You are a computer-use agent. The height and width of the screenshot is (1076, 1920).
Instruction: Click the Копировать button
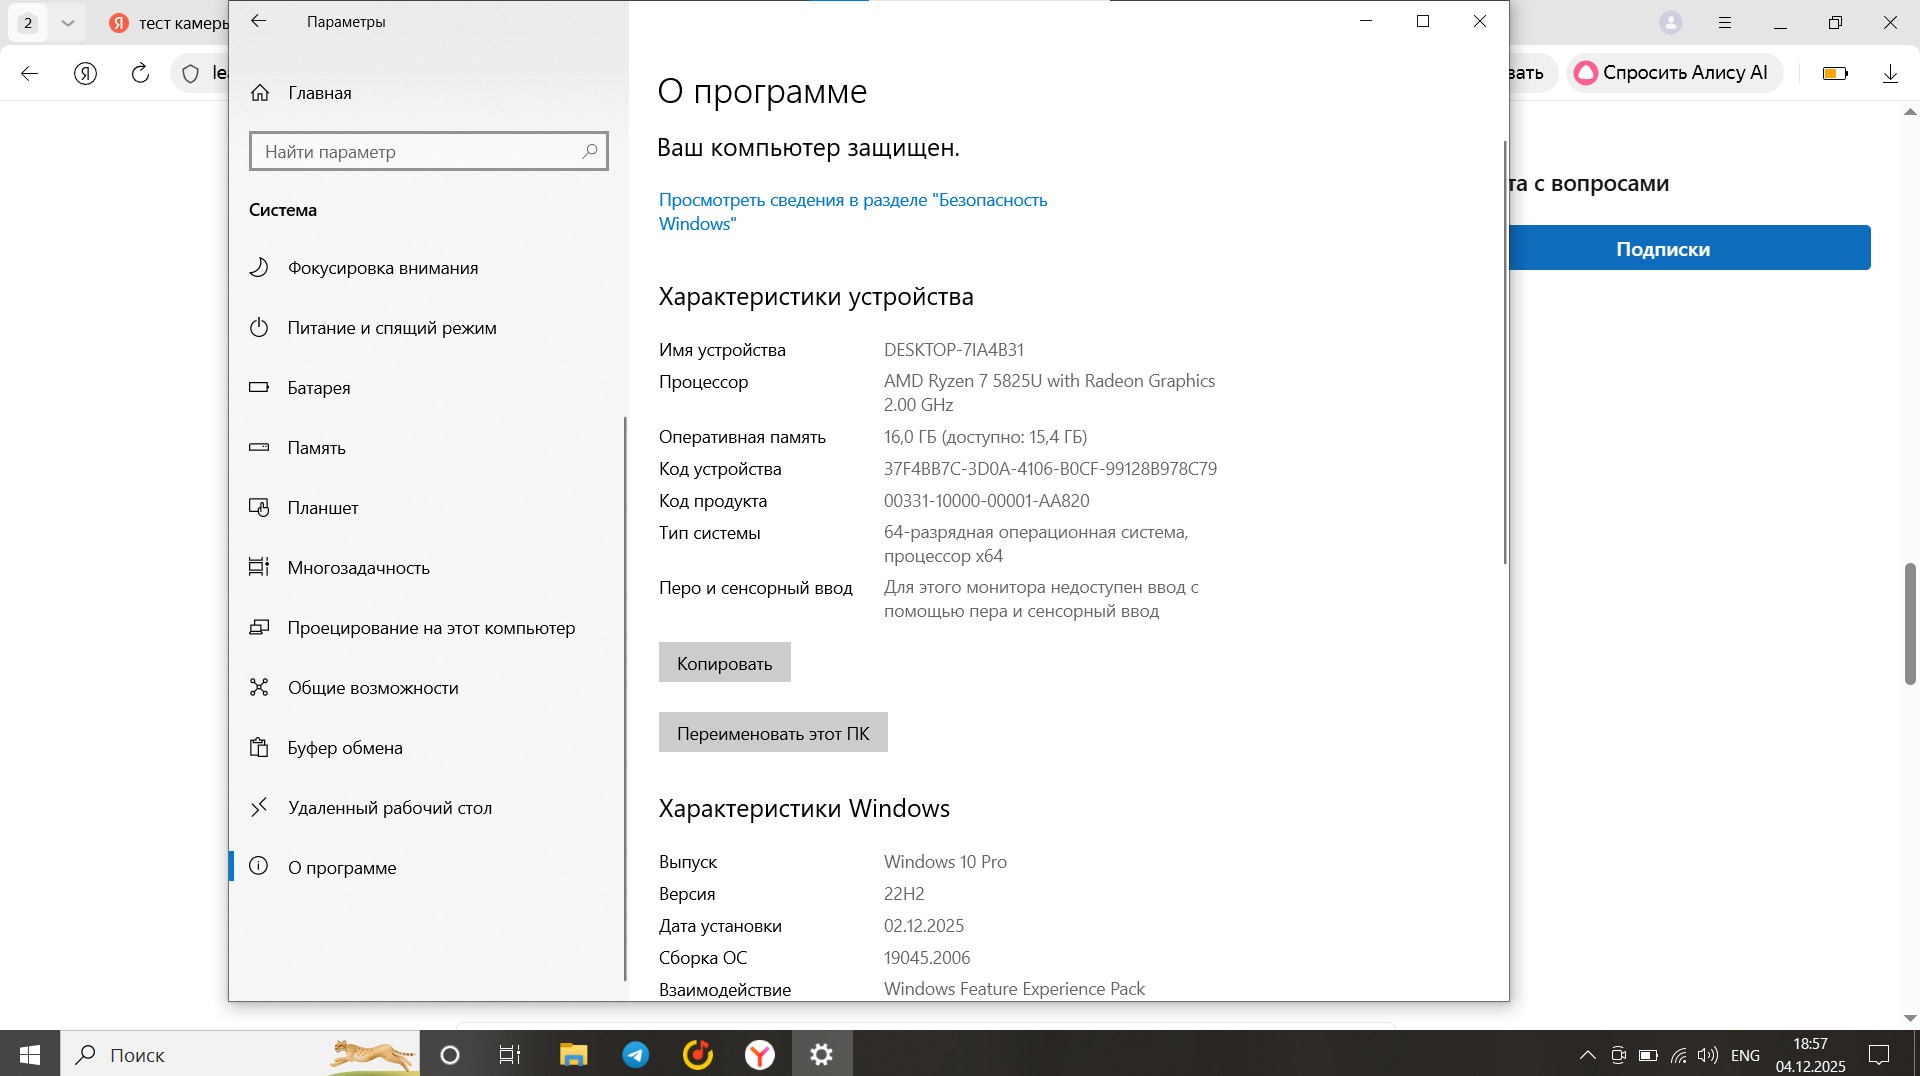(725, 663)
